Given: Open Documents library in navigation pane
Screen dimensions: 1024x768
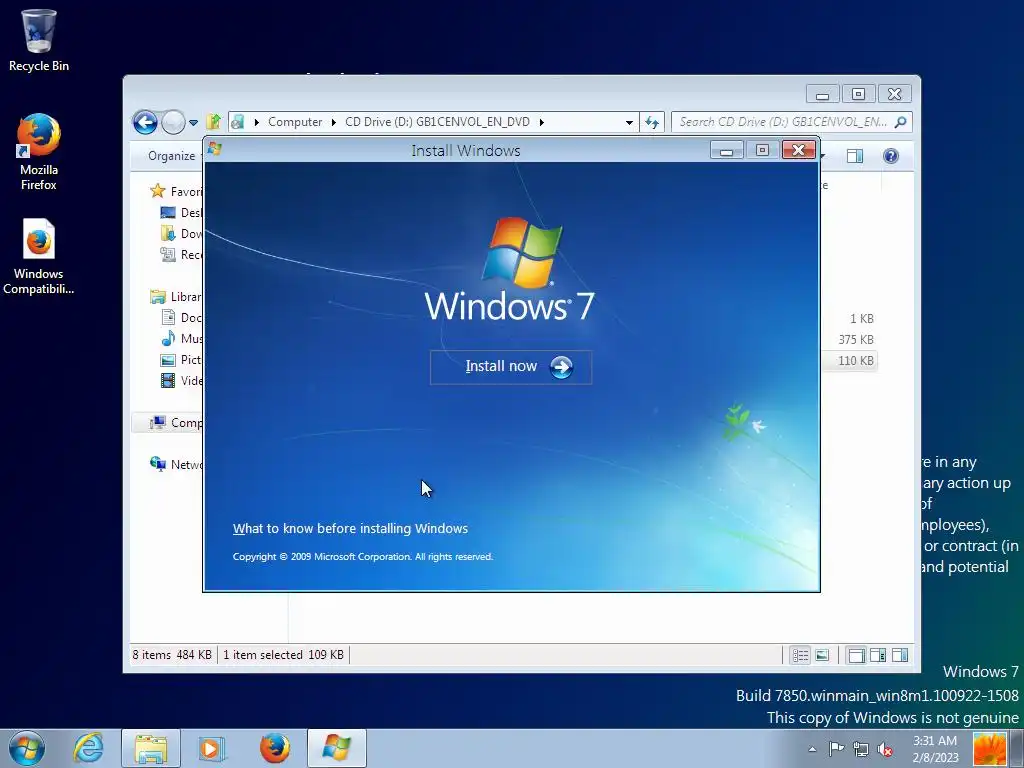Looking at the screenshot, I should [182, 317].
